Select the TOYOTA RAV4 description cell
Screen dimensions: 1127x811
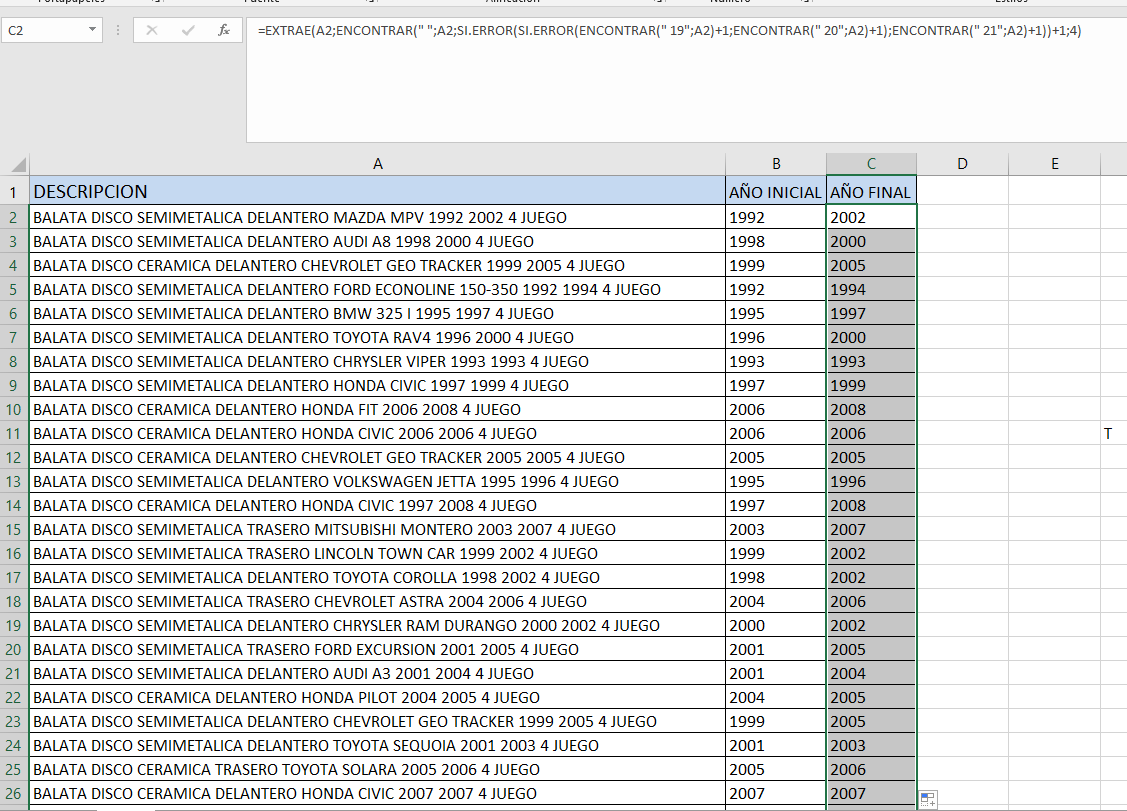pyautogui.click(x=377, y=337)
